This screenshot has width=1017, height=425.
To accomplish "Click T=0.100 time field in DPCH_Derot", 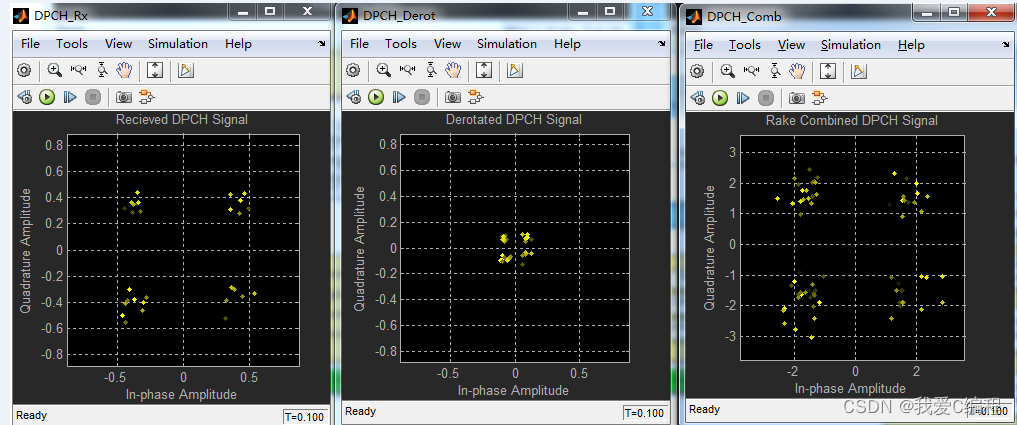I will [643, 413].
